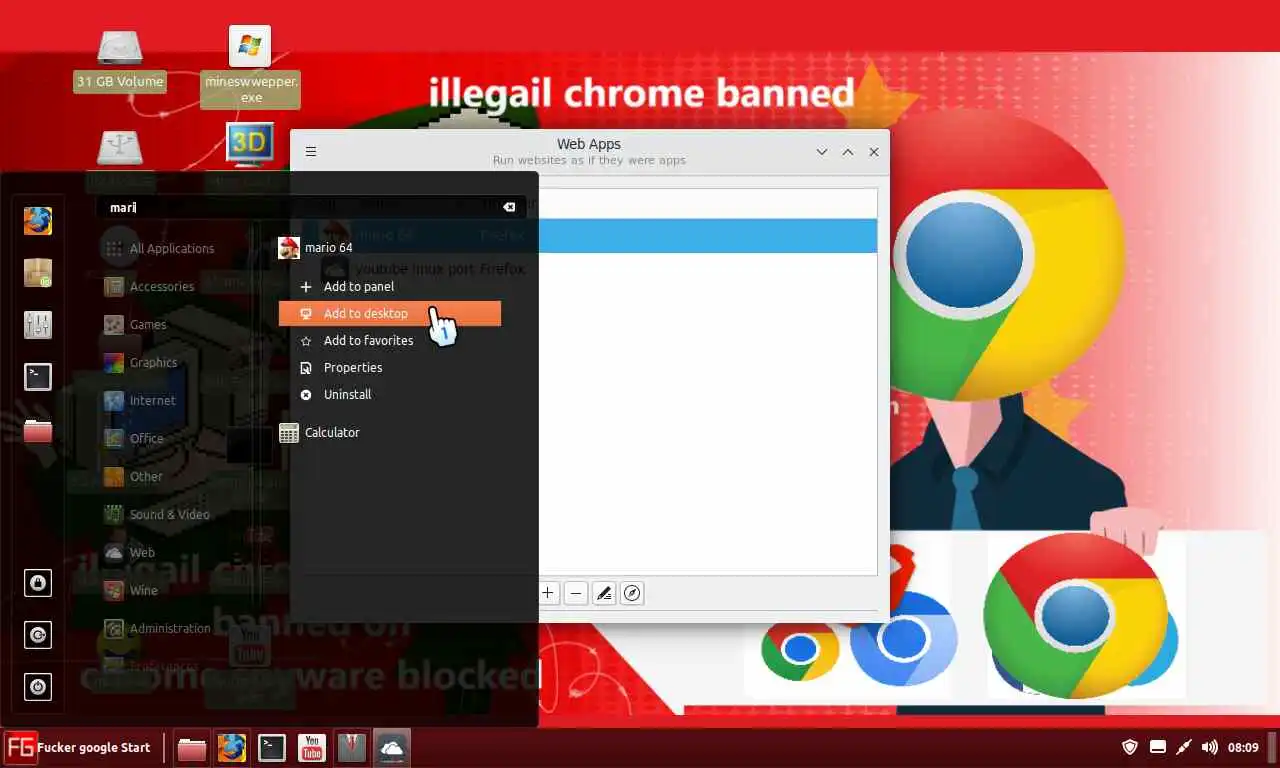Screen dimensions: 1280x768
Task: Click the pencil edit icon in Web Apps
Action: (604, 593)
